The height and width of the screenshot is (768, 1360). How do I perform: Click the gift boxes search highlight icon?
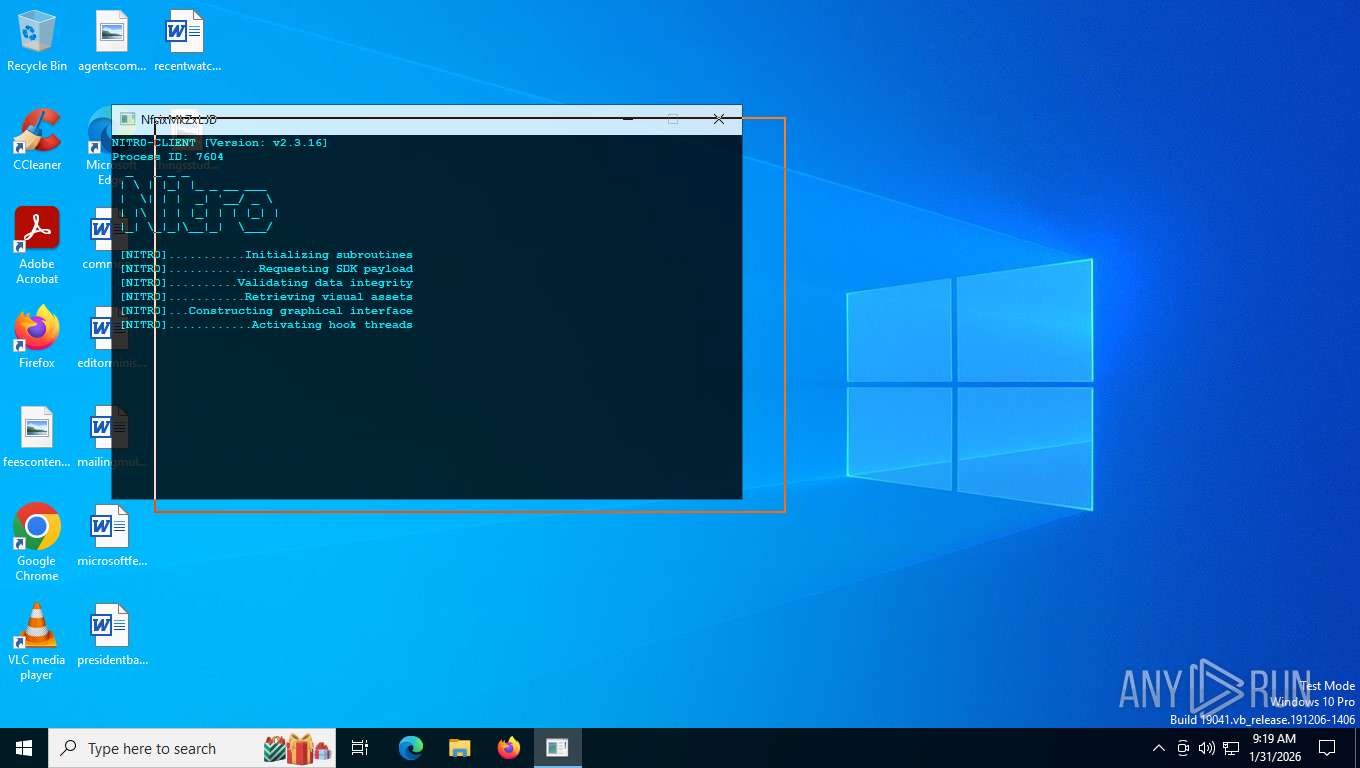click(x=297, y=748)
